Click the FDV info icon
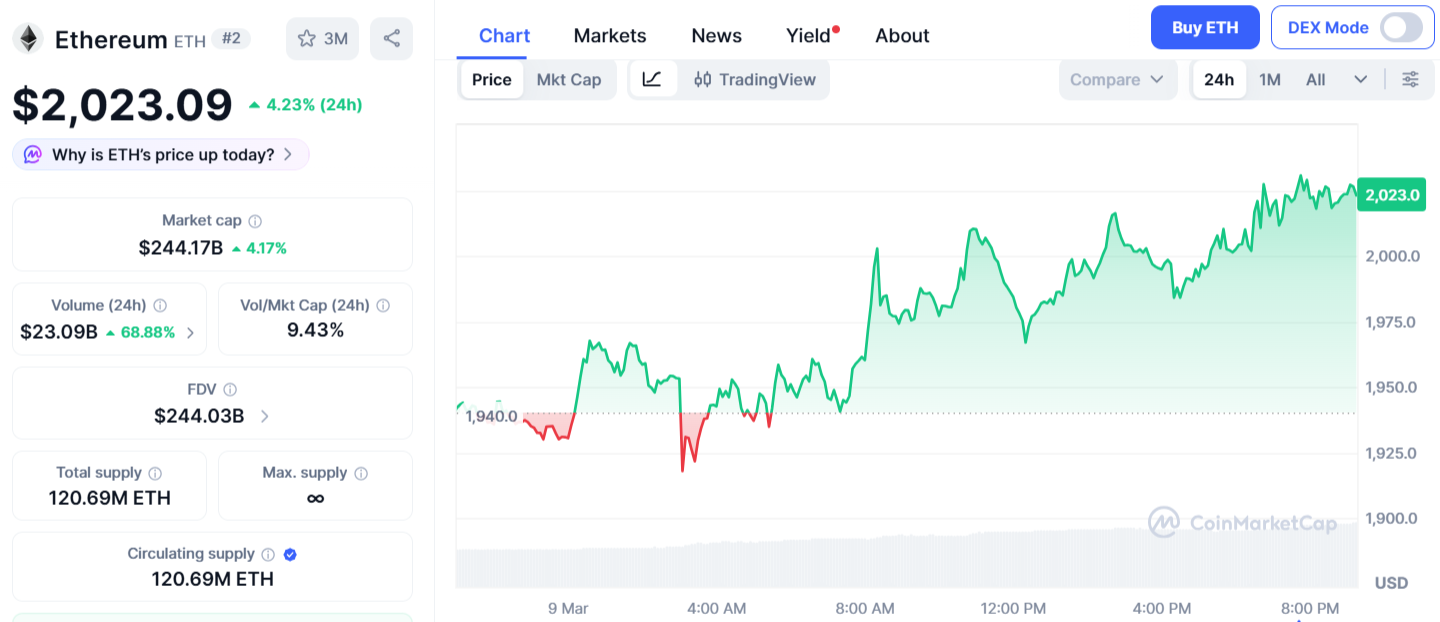The width and height of the screenshot is (1440, 622). click(x=232, y=389)
